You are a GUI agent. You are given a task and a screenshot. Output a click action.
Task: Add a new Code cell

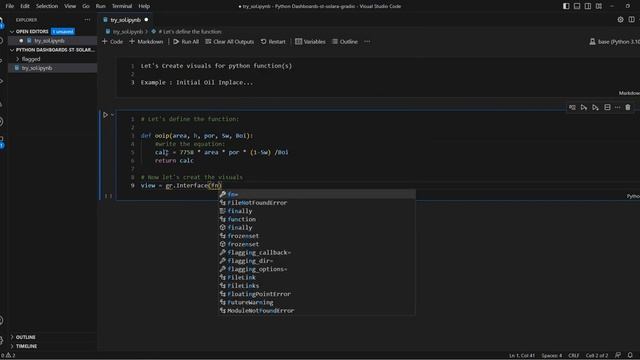[x=112, y=42]
